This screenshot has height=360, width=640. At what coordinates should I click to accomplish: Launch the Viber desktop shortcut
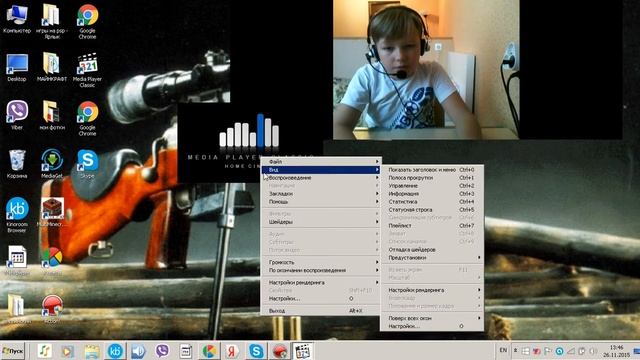point(17,116)
